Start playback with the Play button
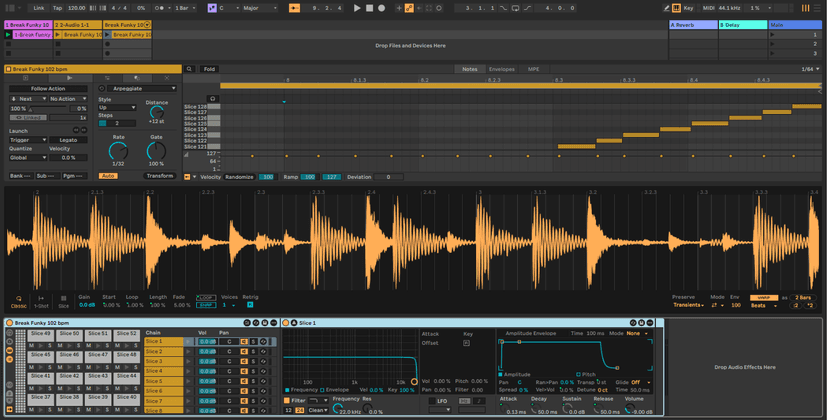828x420 pixels. click(357, 8)
